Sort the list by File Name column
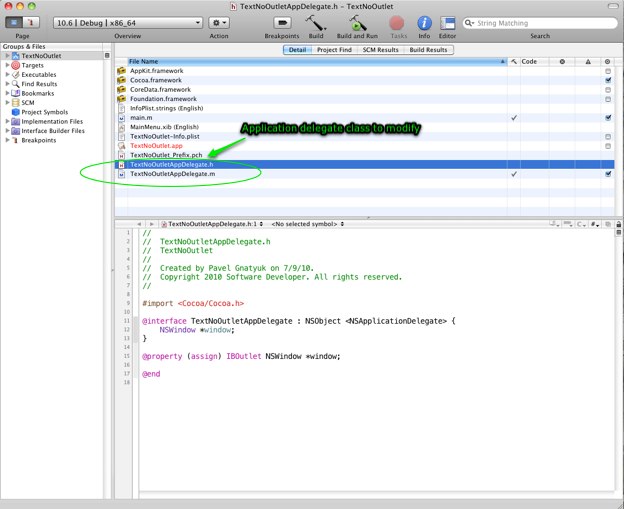This screenshot has height=509, width=624. click(x=317, y=61)
